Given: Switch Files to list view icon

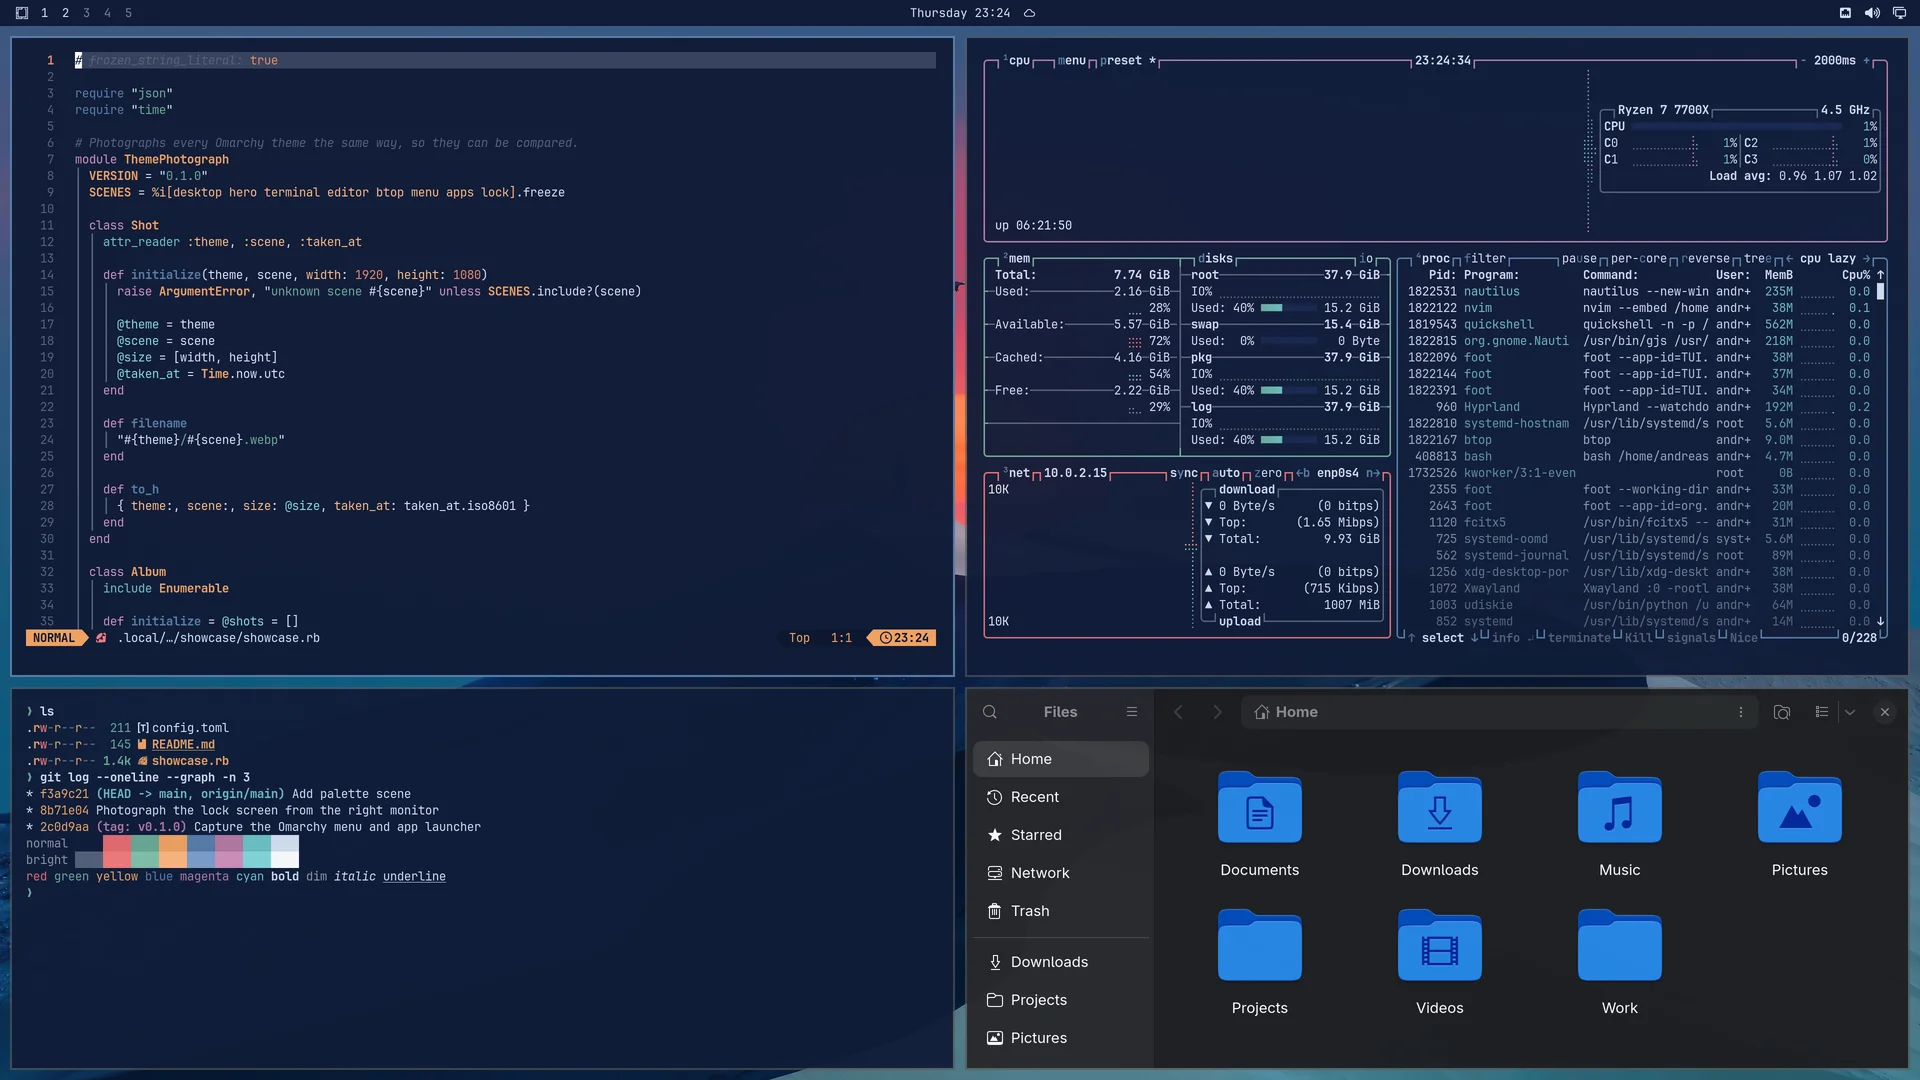Looking at the screenshot, I should pos(1822,712).
